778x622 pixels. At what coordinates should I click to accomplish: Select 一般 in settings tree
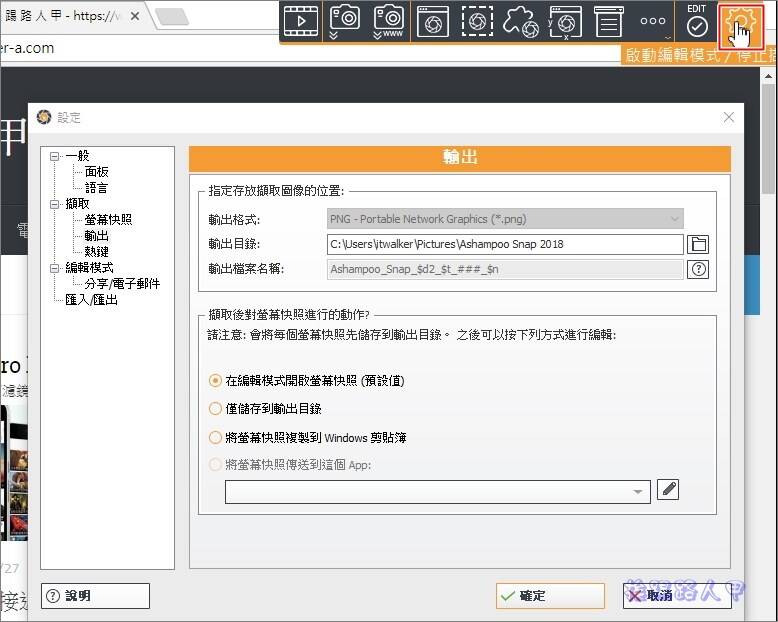tap(77, 156)
